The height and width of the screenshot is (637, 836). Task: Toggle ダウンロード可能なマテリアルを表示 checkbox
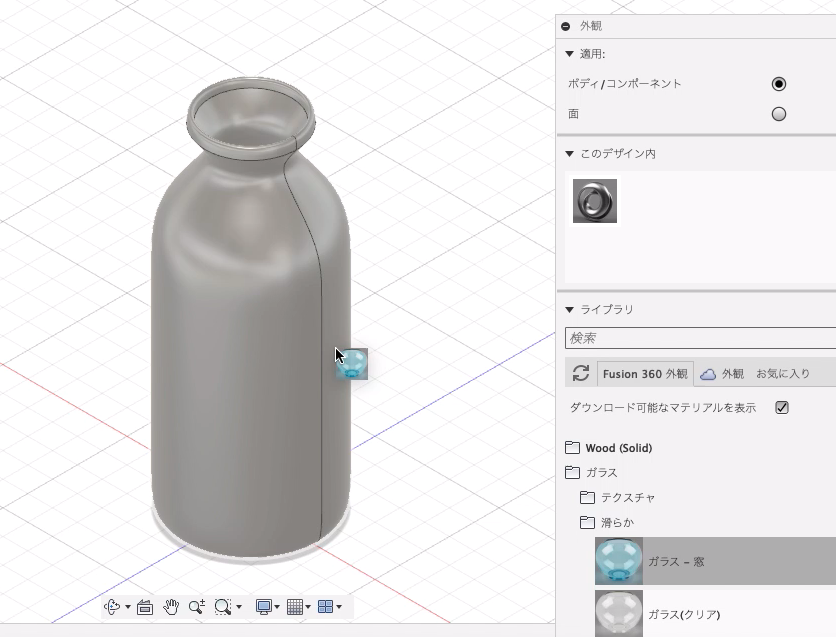(x=782, y=408)
